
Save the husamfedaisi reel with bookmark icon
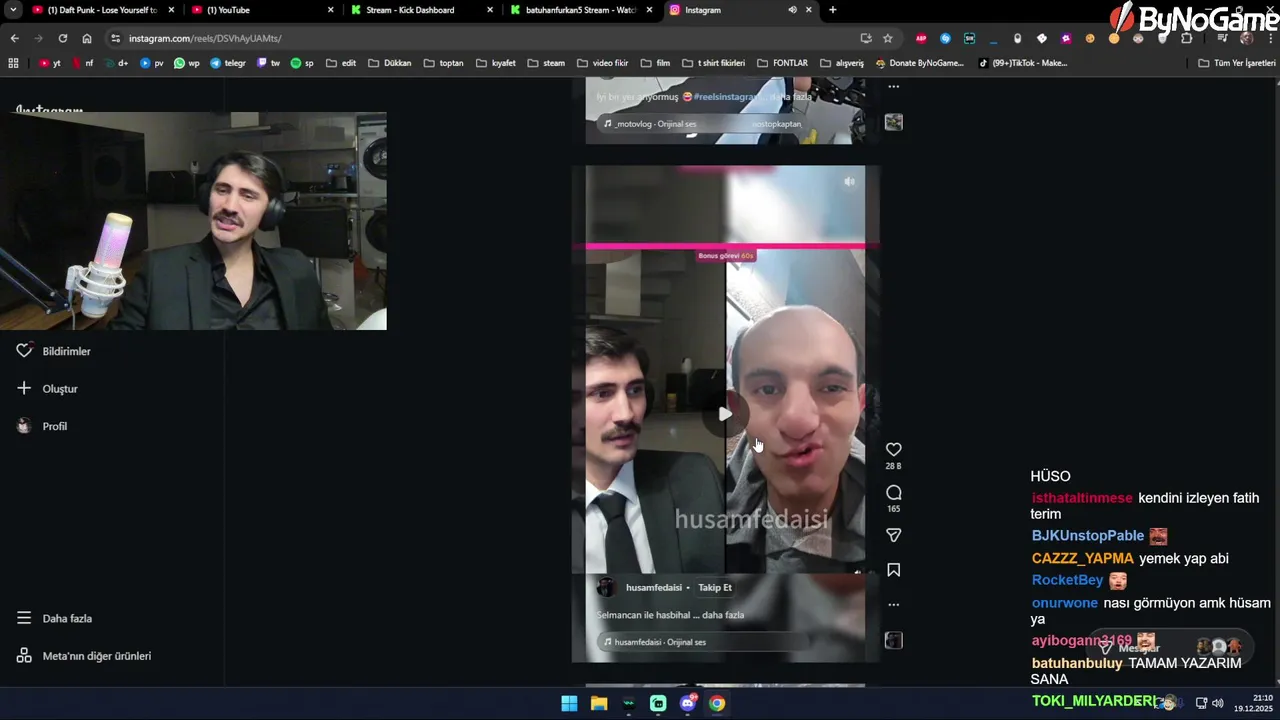coord(894,570)
